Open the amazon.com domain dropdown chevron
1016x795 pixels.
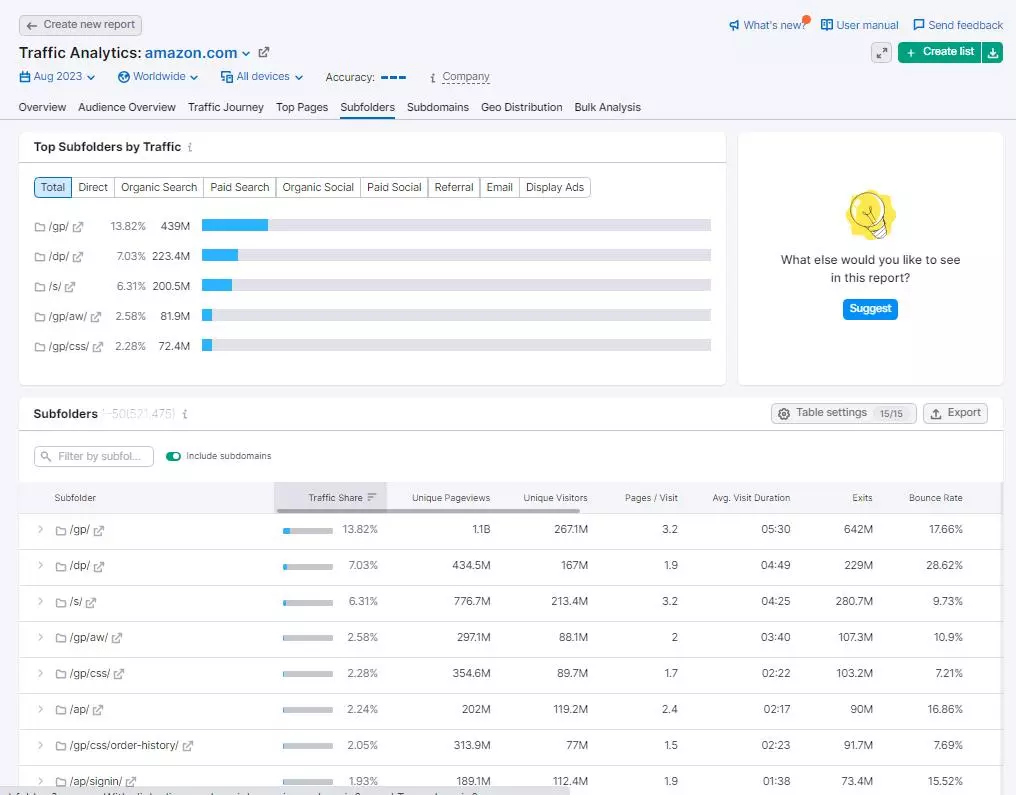[x=246, y=54]
